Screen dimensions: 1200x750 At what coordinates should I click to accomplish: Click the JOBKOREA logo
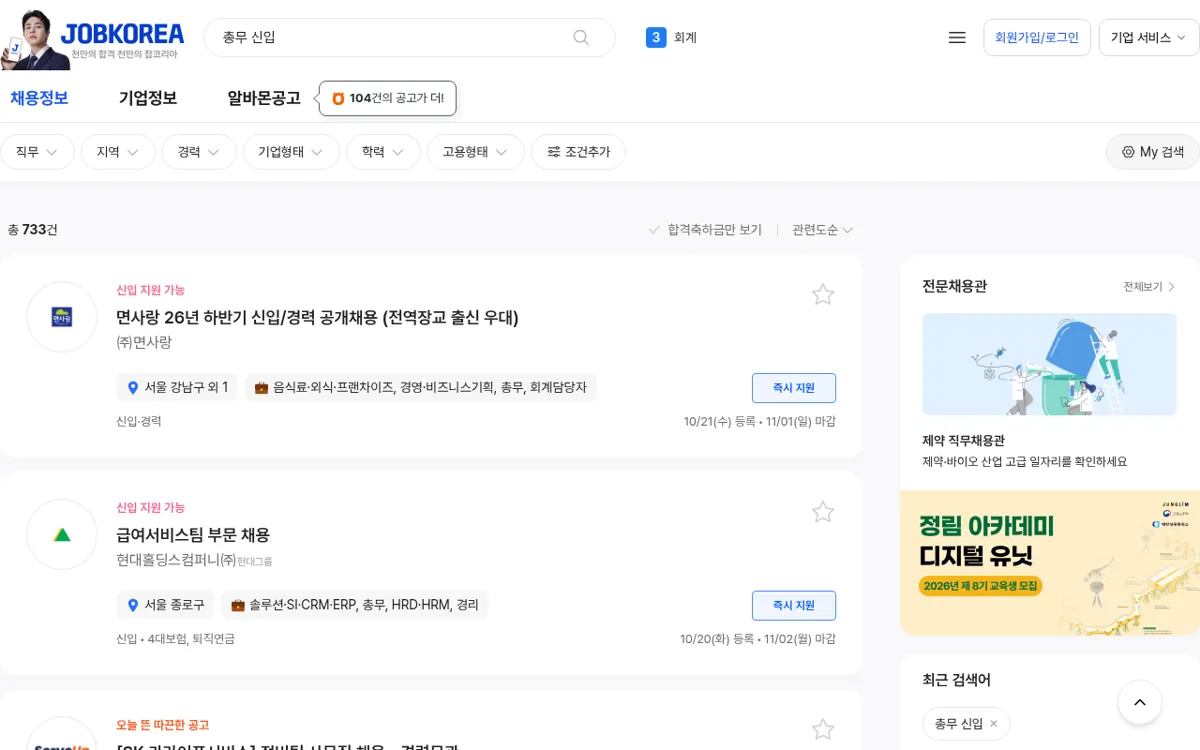pyautogui.click(x=122, y=35)
